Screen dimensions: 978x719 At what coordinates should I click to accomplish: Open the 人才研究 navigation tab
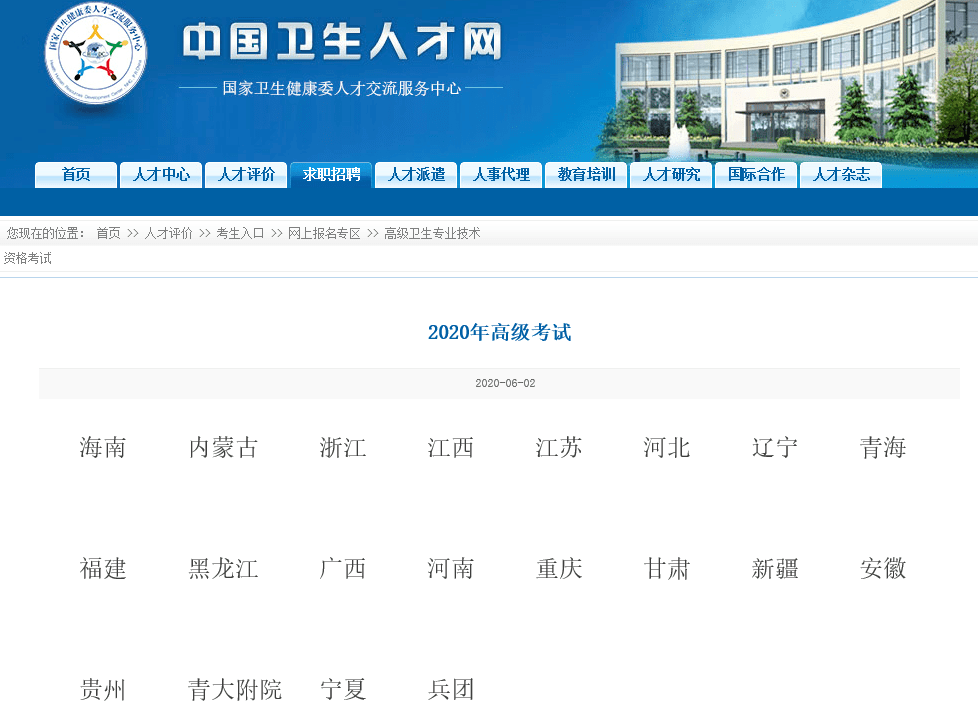[671, 175]
